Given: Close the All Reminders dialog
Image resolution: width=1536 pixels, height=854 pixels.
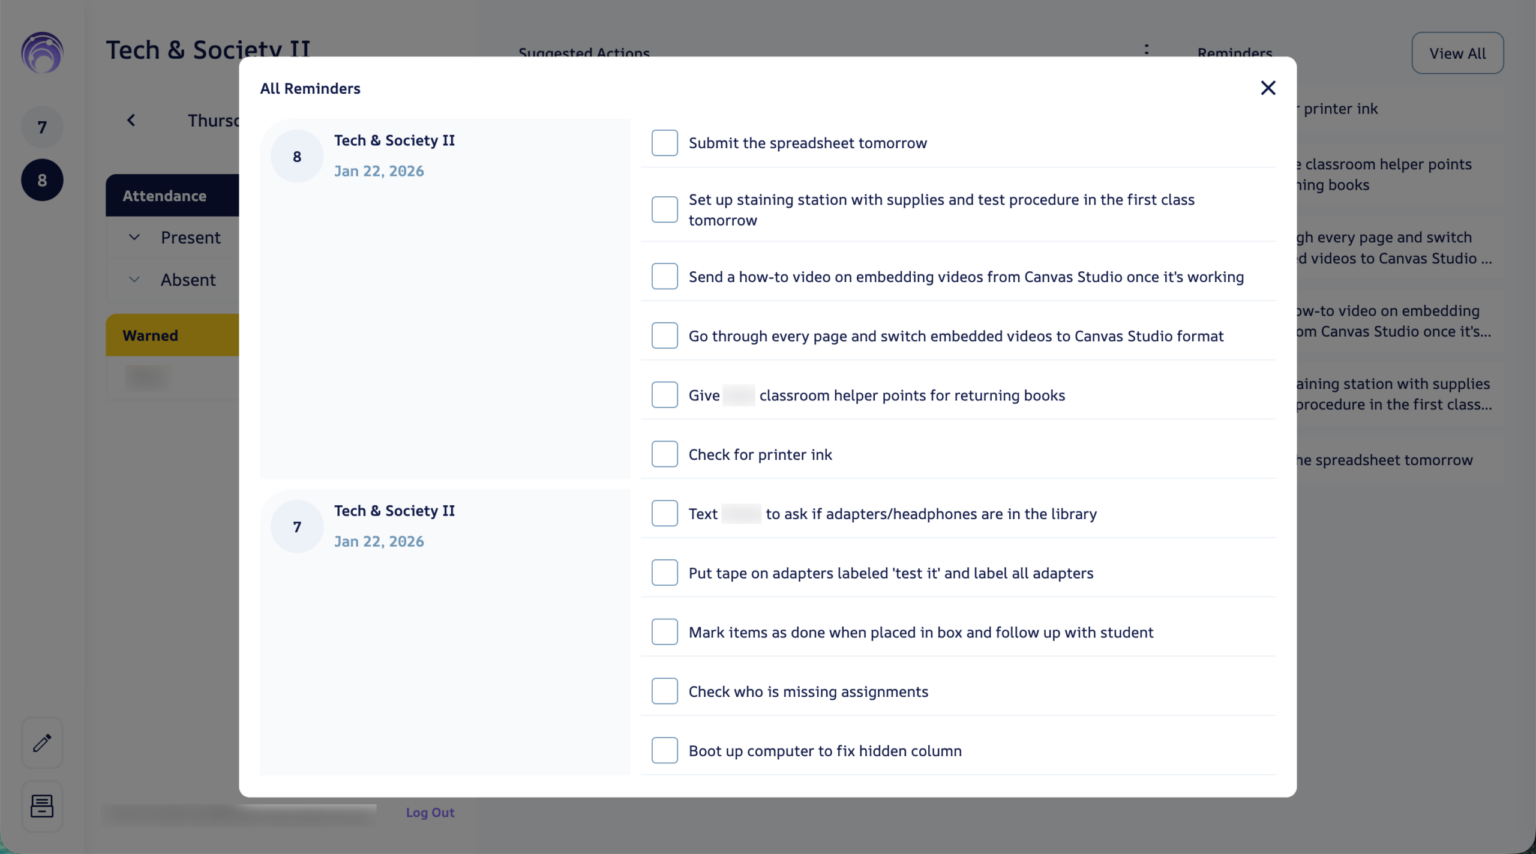Looking at the screenshot, I should 1268,88.
